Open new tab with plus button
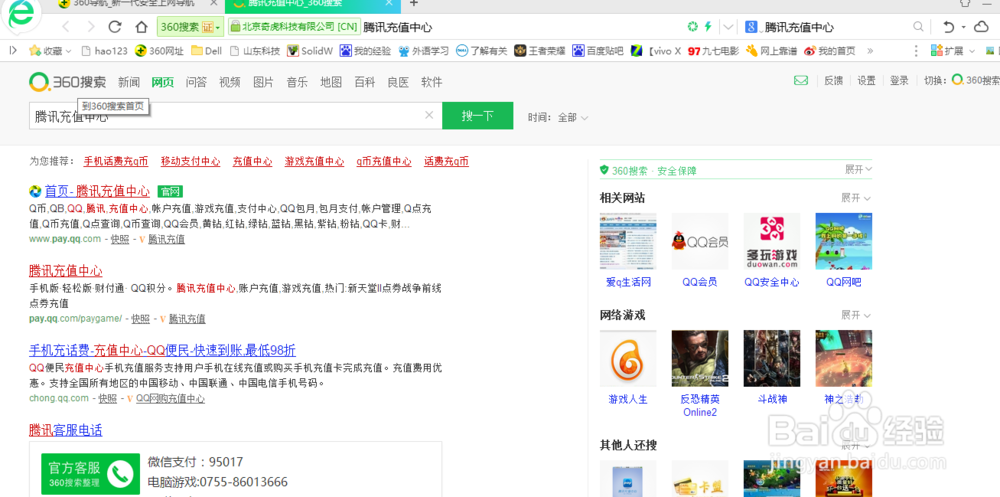This screenshot has height=497, width=1000. (x=414, y=4)
